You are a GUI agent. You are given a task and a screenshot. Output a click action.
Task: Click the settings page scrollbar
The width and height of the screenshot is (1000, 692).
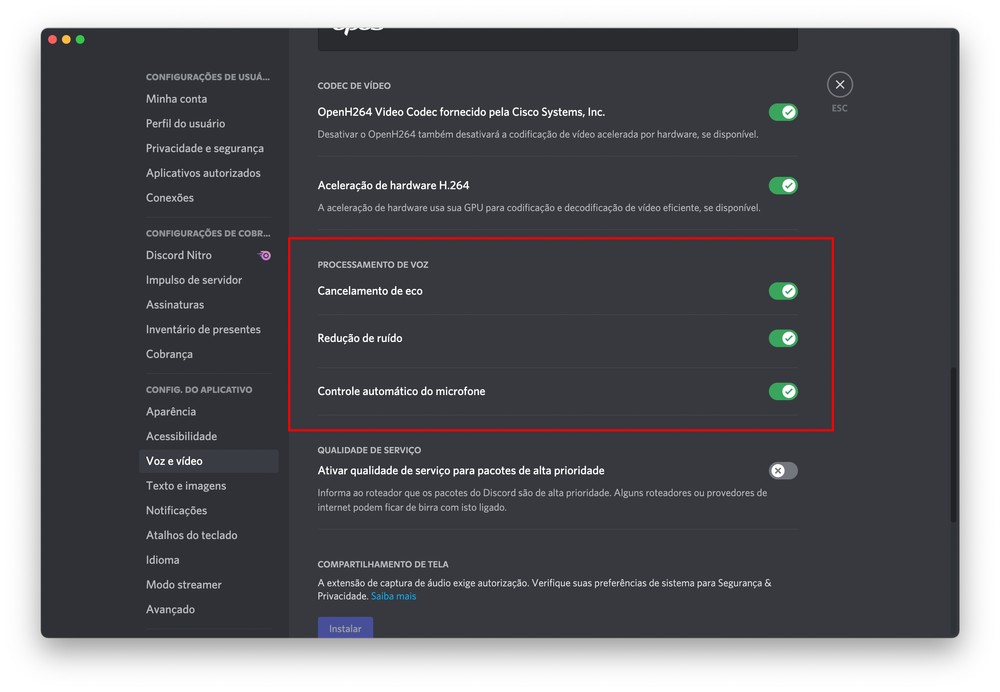point(953,445)
